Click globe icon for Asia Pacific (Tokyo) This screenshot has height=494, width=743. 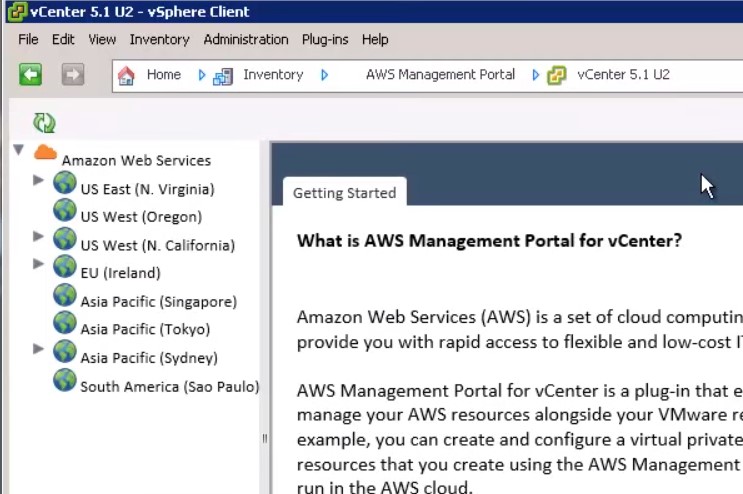[x=64, y=323]
